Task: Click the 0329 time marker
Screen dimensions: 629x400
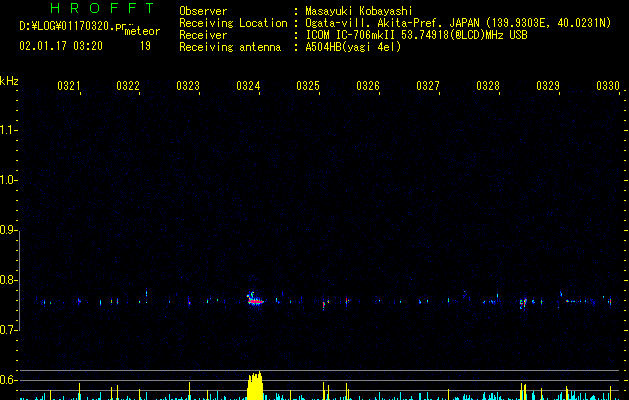Action: click(x=548, y=86)
